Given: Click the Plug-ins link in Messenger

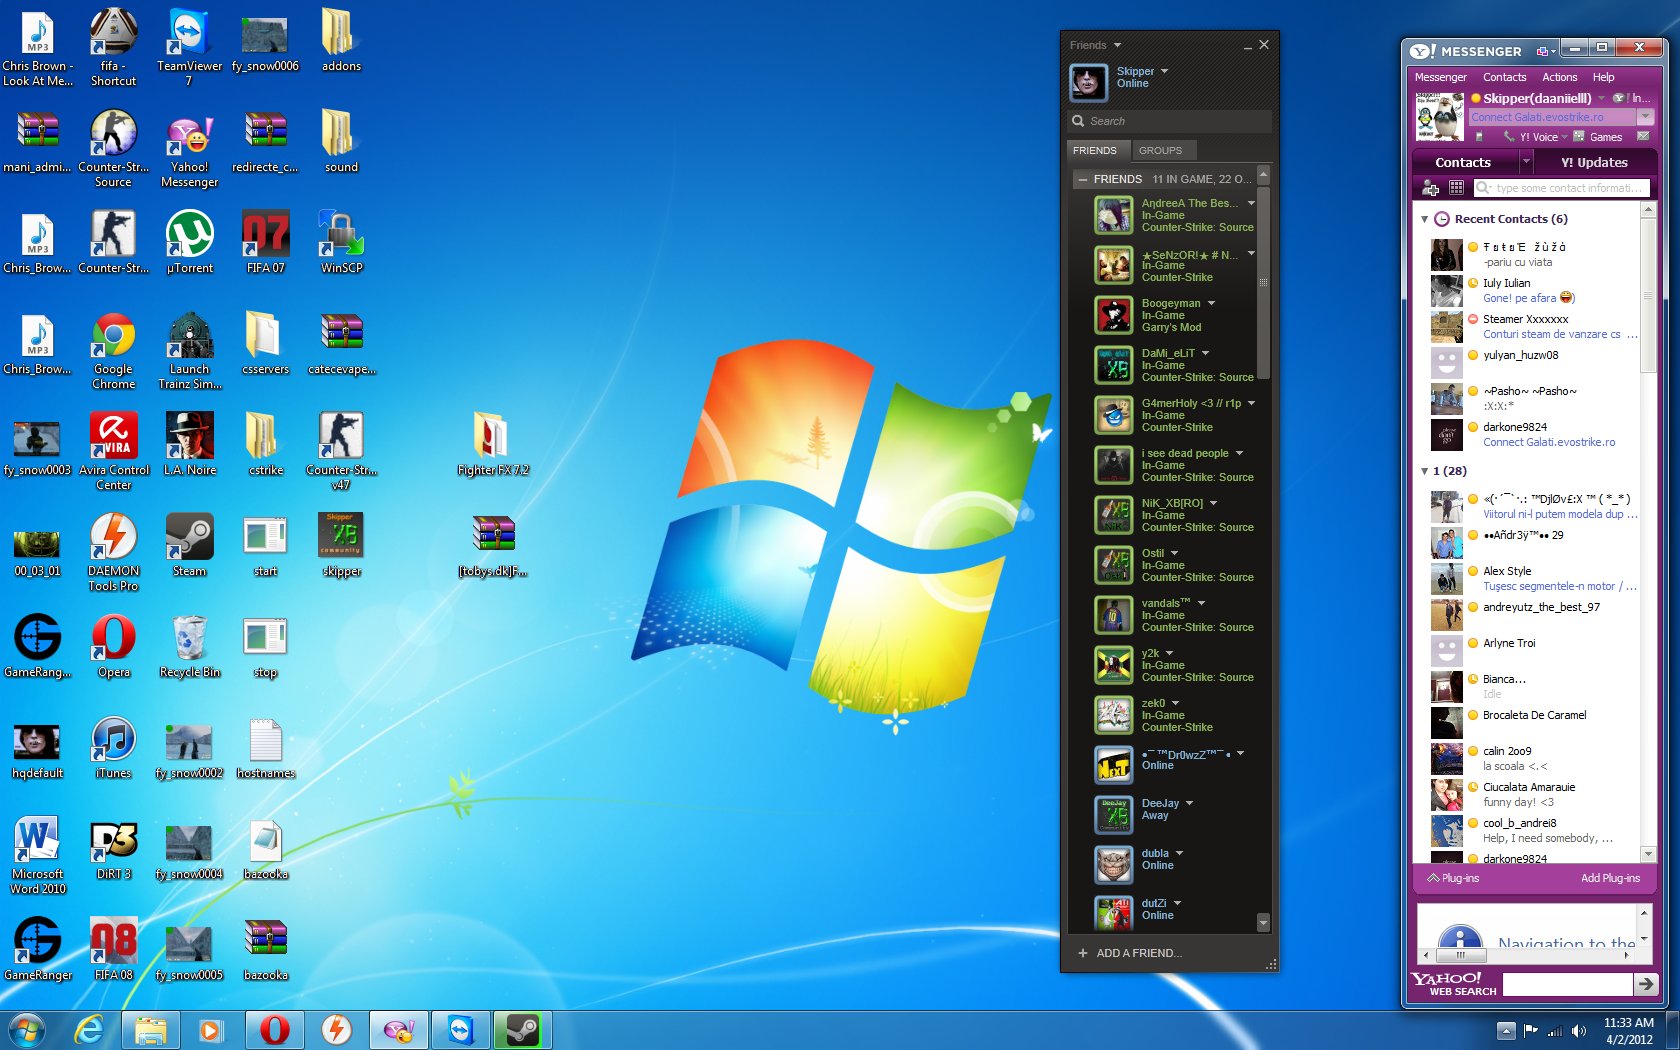Looking at the screenshot, I should click(x=1452, y=878).
